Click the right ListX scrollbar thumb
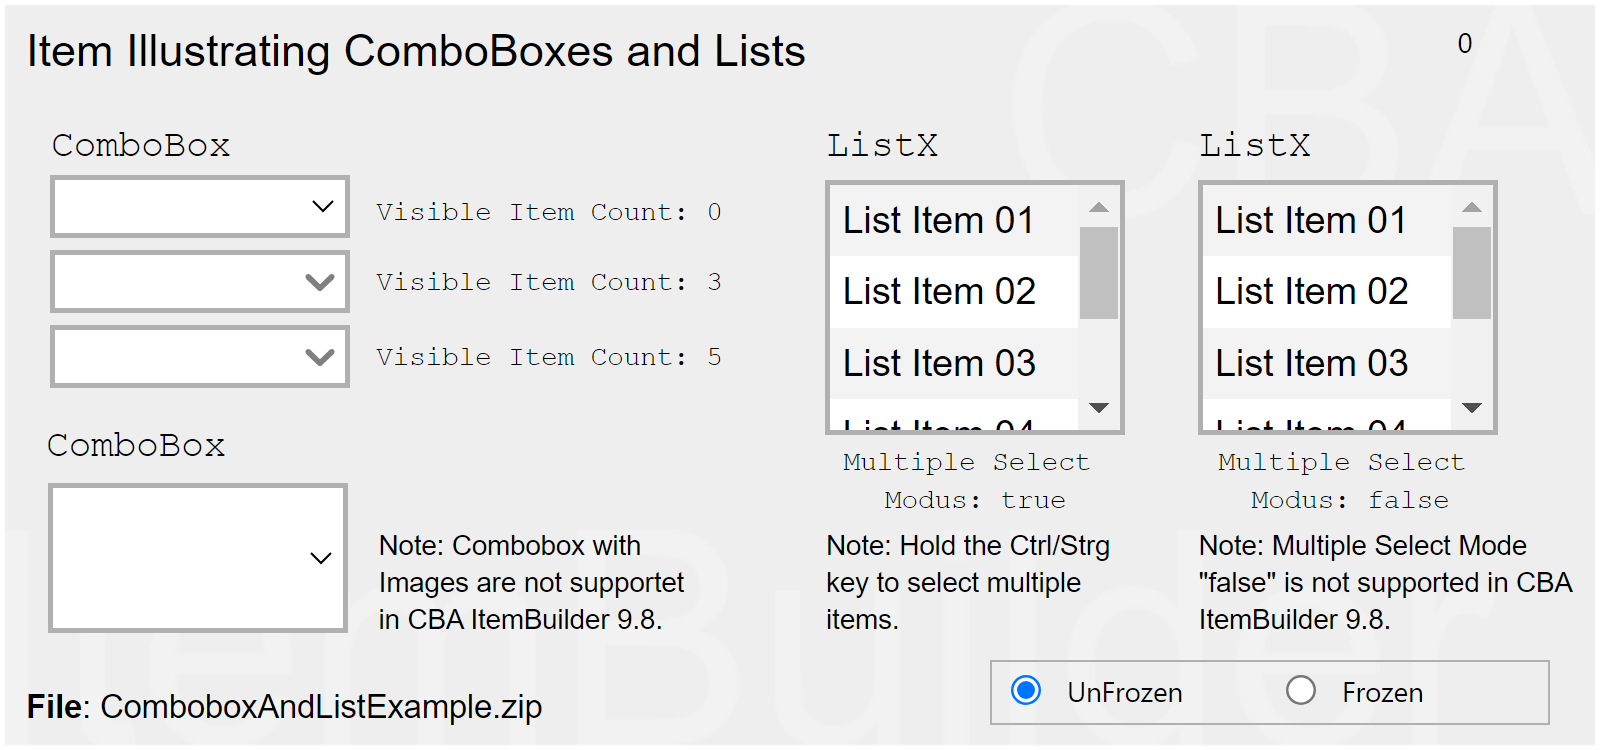1600x750 pixels. pyautogui.click(x=1471, y=272)
